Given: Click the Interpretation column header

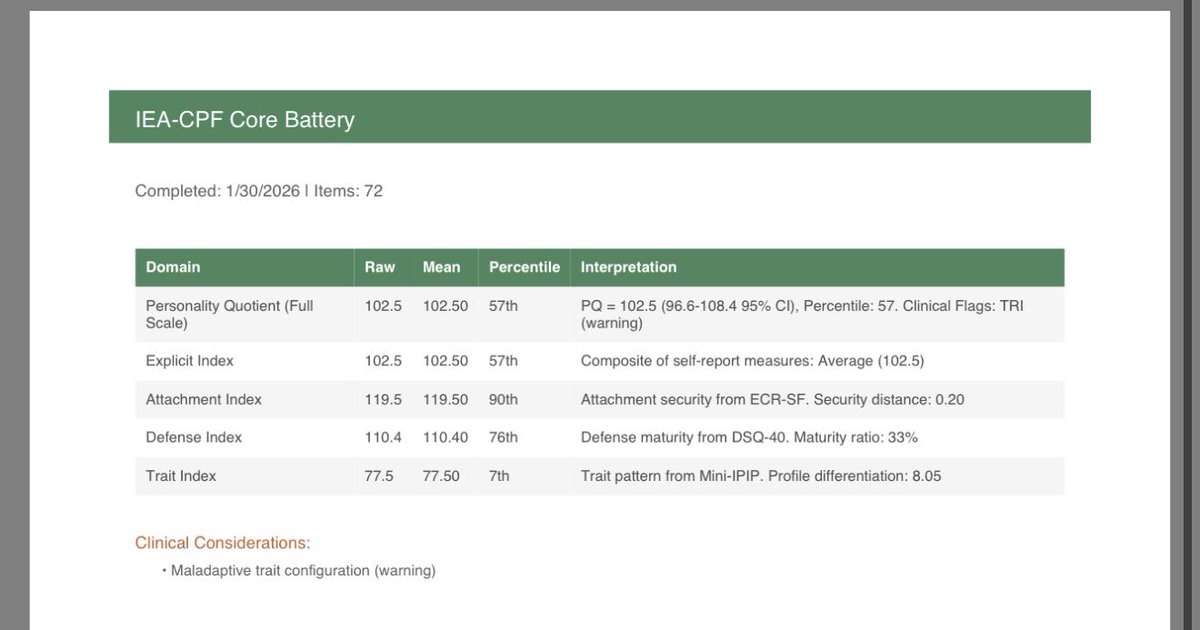Looking at the screenshot, I should click(629, 267).
